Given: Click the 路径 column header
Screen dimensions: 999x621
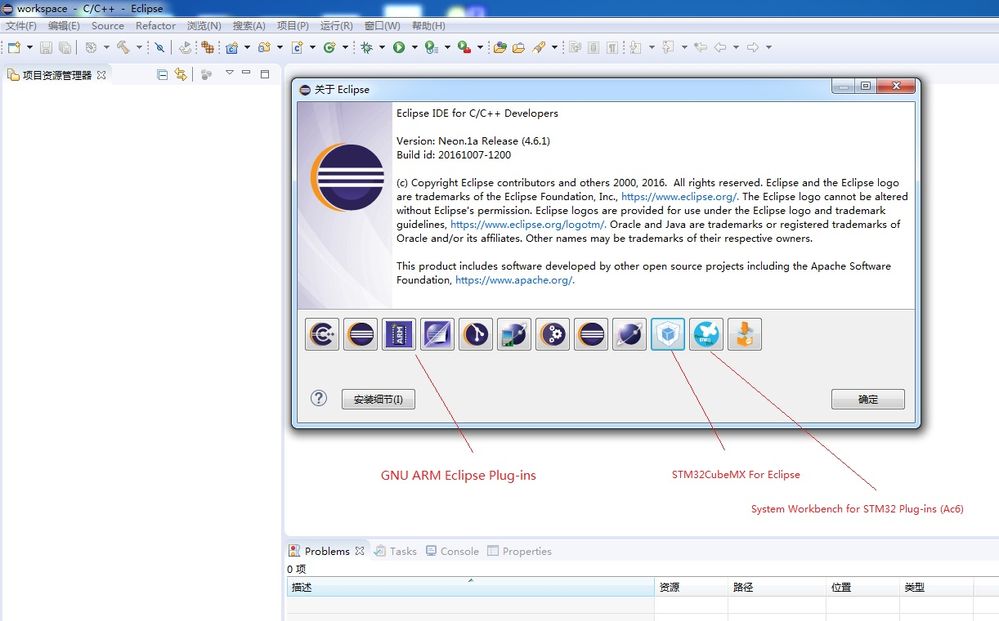Looking at the screenshot, I should 777,587.
